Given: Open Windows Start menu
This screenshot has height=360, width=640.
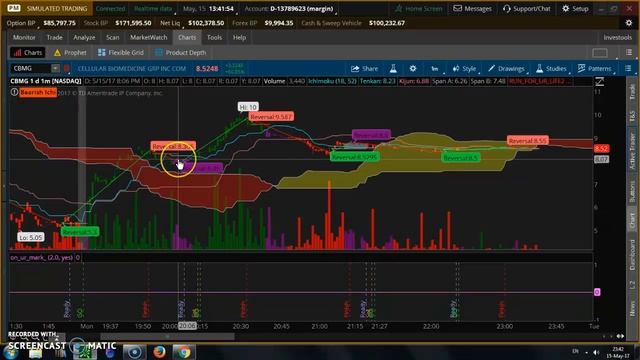Looking at the screenshot, I should [x=10, y=352].
